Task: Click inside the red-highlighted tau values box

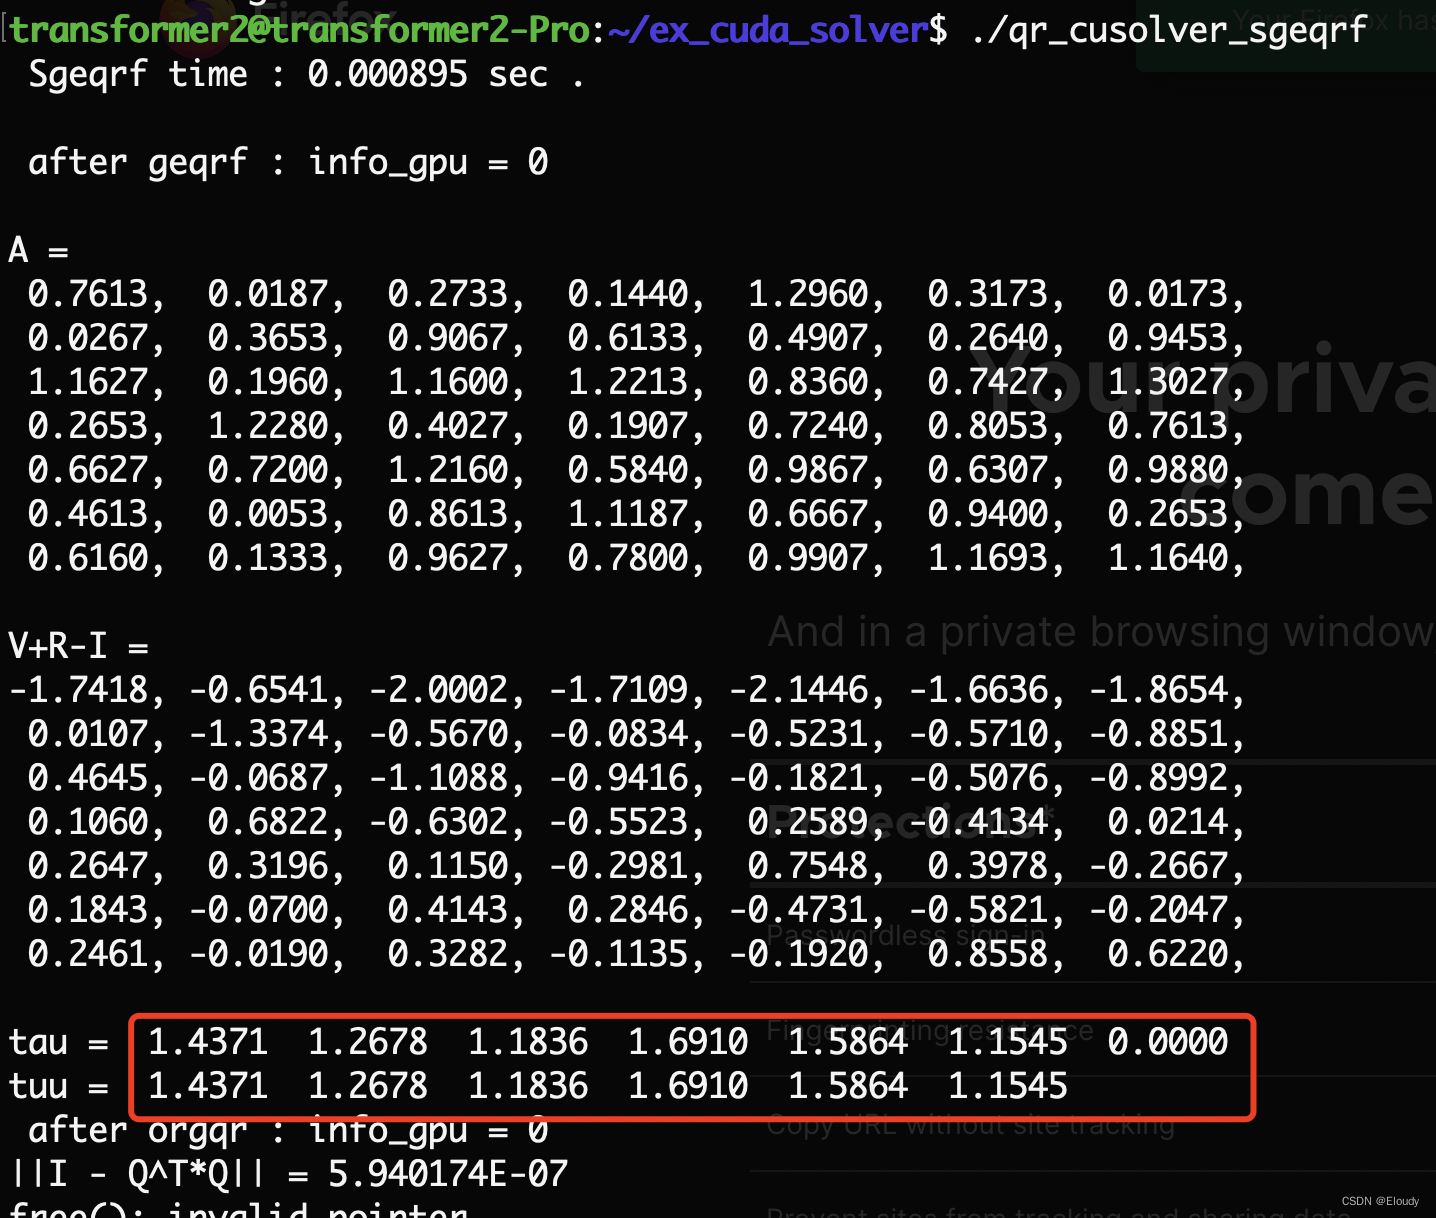Action: [690, 1063]
